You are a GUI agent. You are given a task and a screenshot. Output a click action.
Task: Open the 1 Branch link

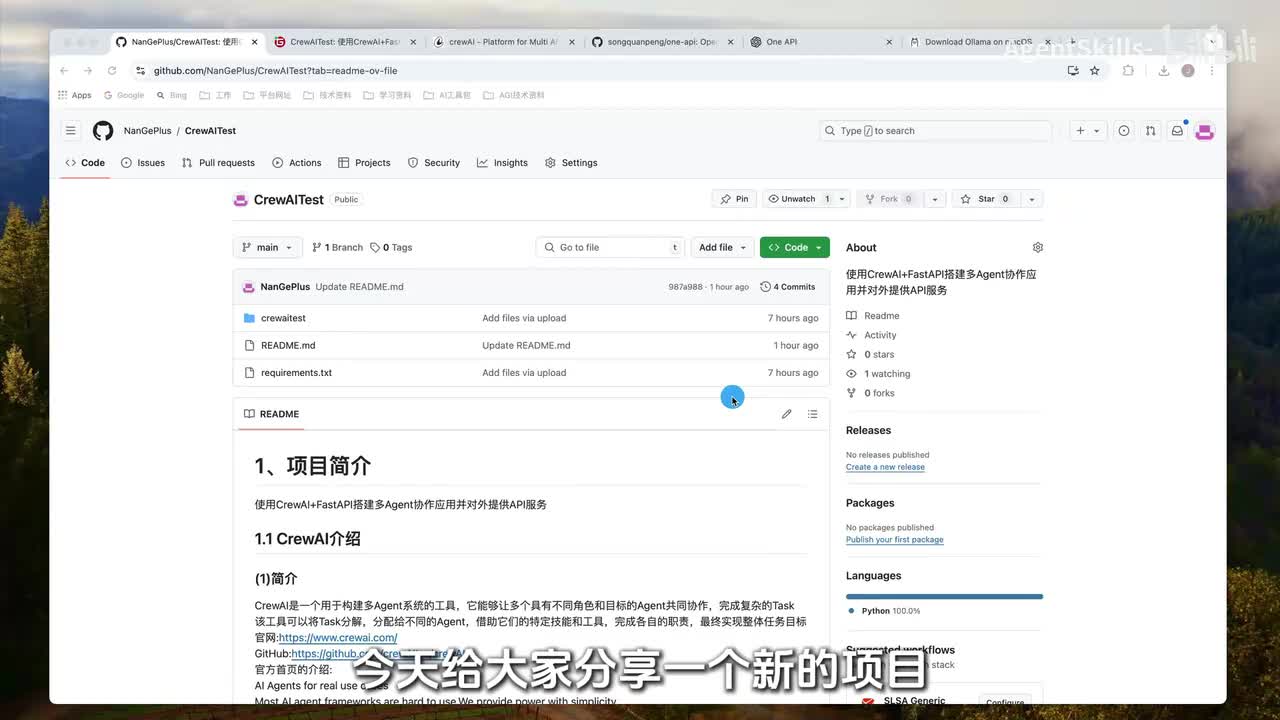[x=337, y=247]
